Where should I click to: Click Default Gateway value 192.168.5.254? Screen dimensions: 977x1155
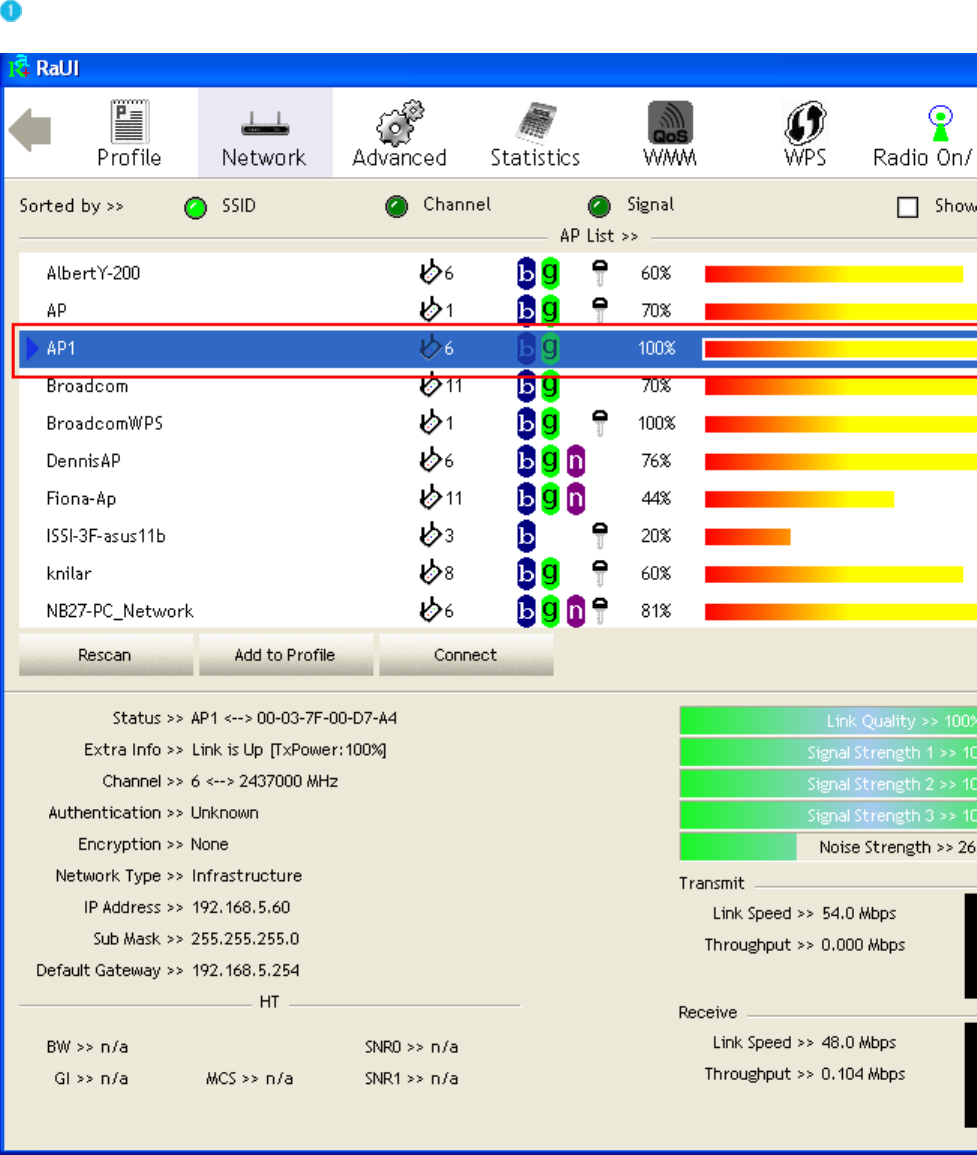[x=245, y=971]
